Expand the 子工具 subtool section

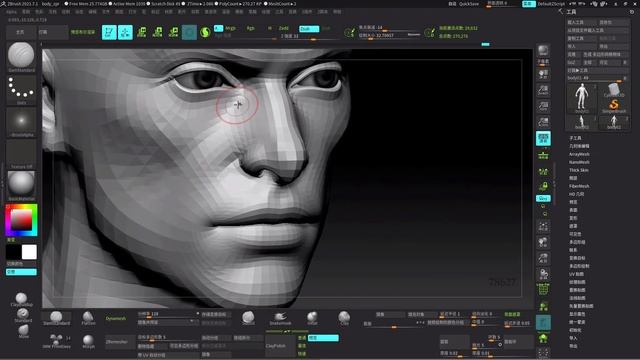point(575,138)
